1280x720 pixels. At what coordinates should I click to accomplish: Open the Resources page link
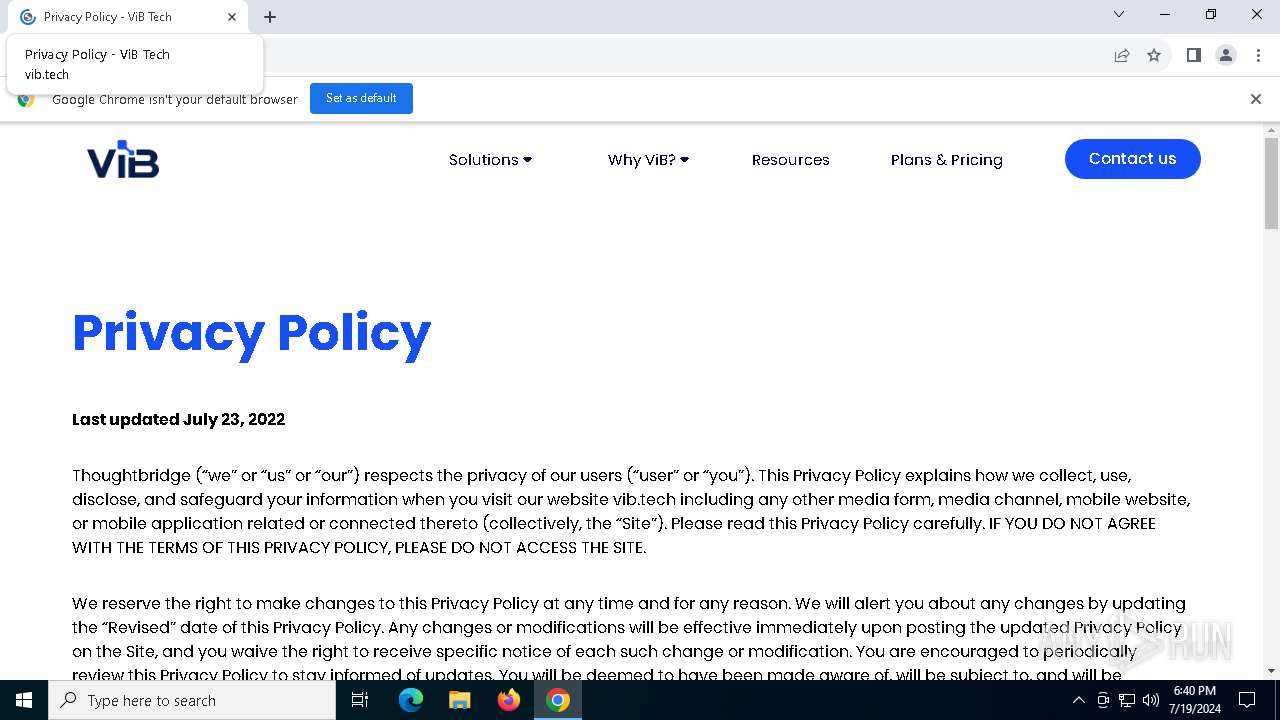790,160
